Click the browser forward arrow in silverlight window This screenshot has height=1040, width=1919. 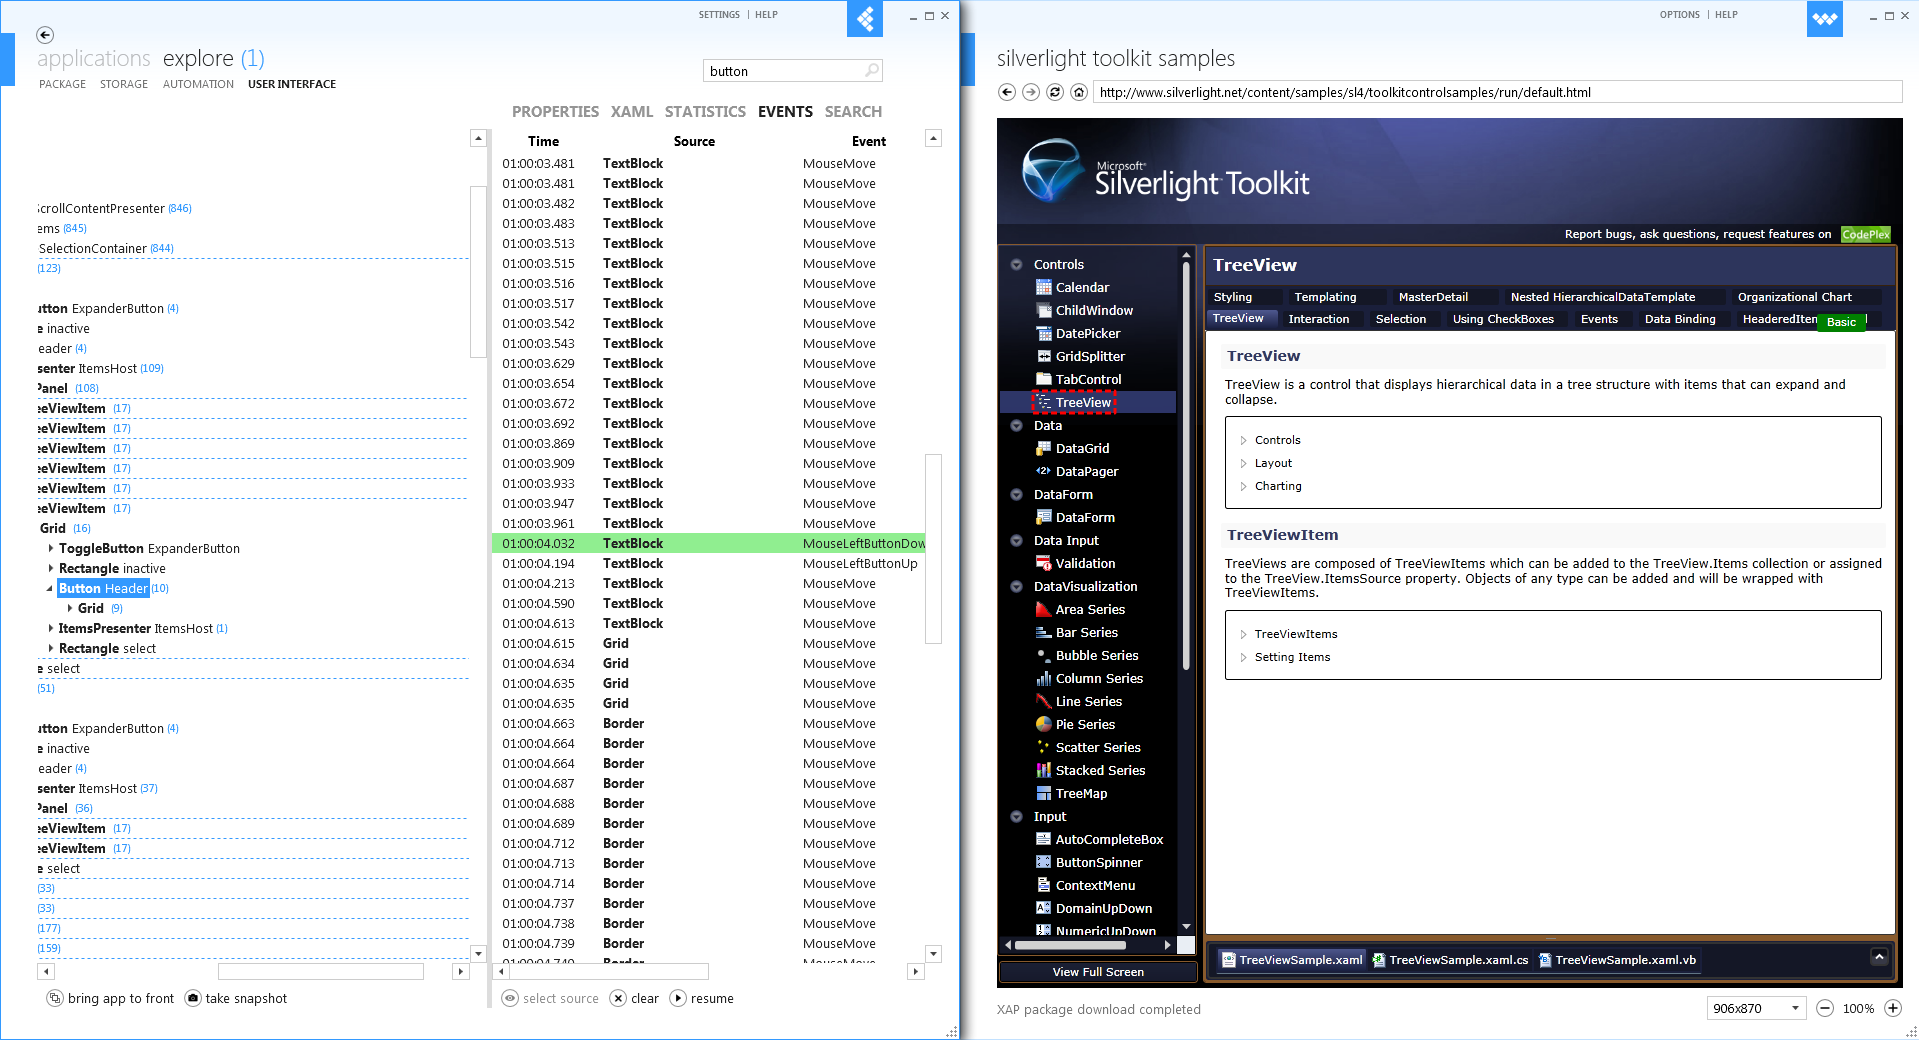pyautogui.click(x=1031, y=92)
